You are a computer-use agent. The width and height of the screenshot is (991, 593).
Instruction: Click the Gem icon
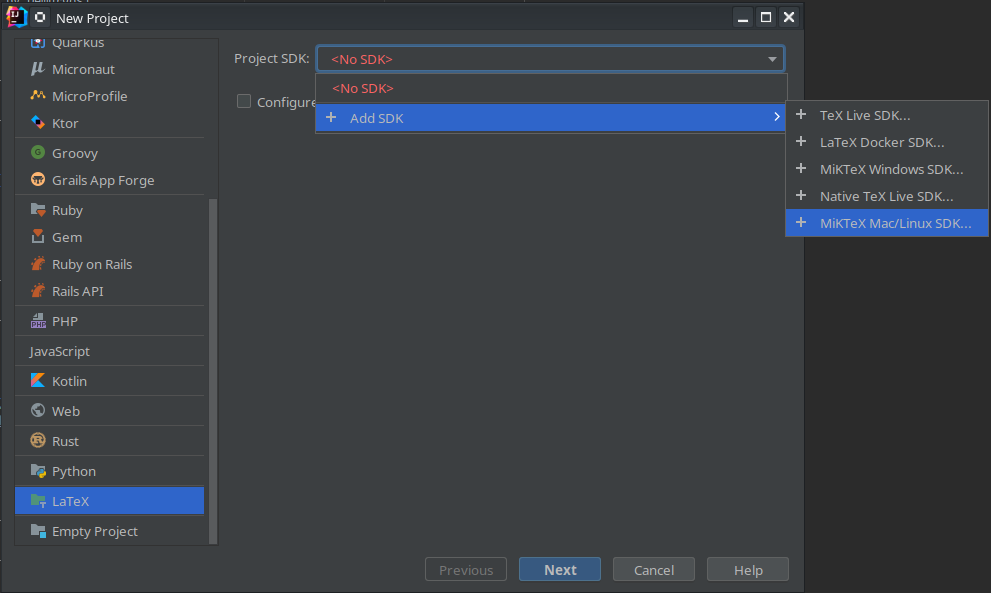pos(38,236)
